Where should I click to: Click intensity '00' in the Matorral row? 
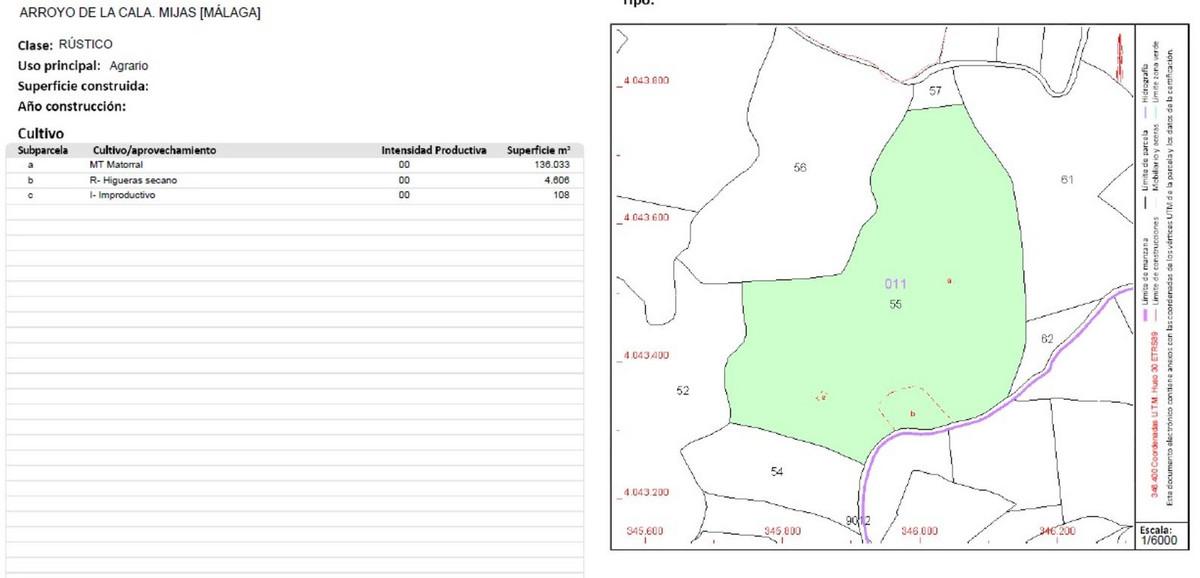pyautogui.click(x=404, y=164)
